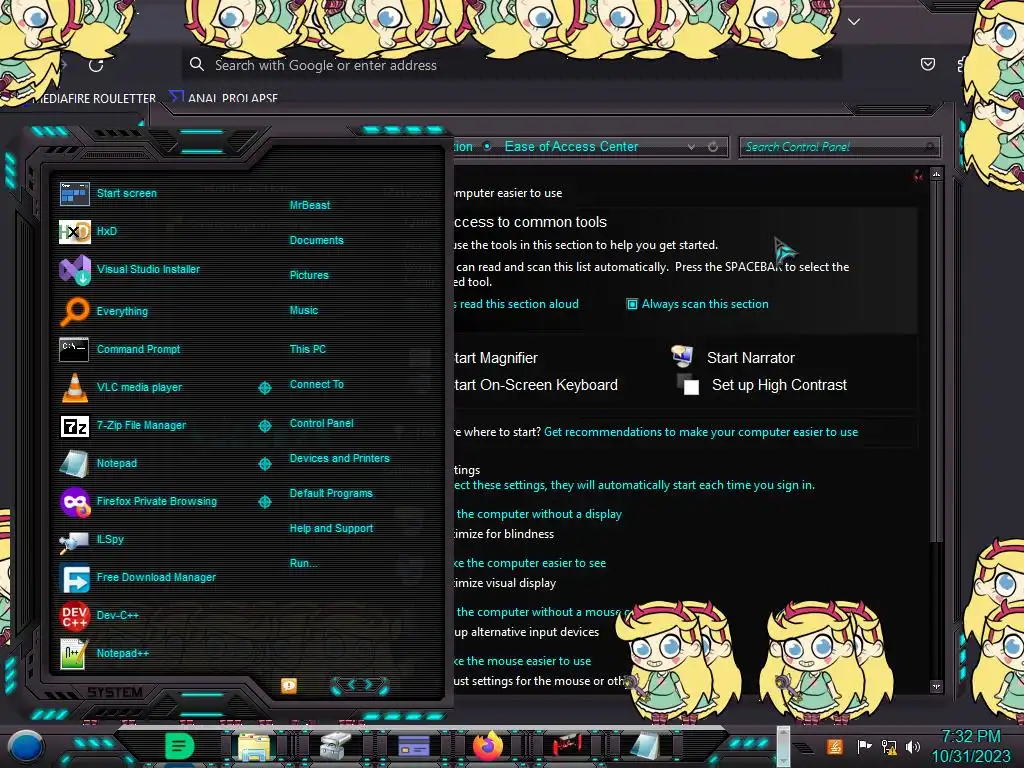Reload page in Firefox
Viewport: 1024px width, 768px height.
96,65
